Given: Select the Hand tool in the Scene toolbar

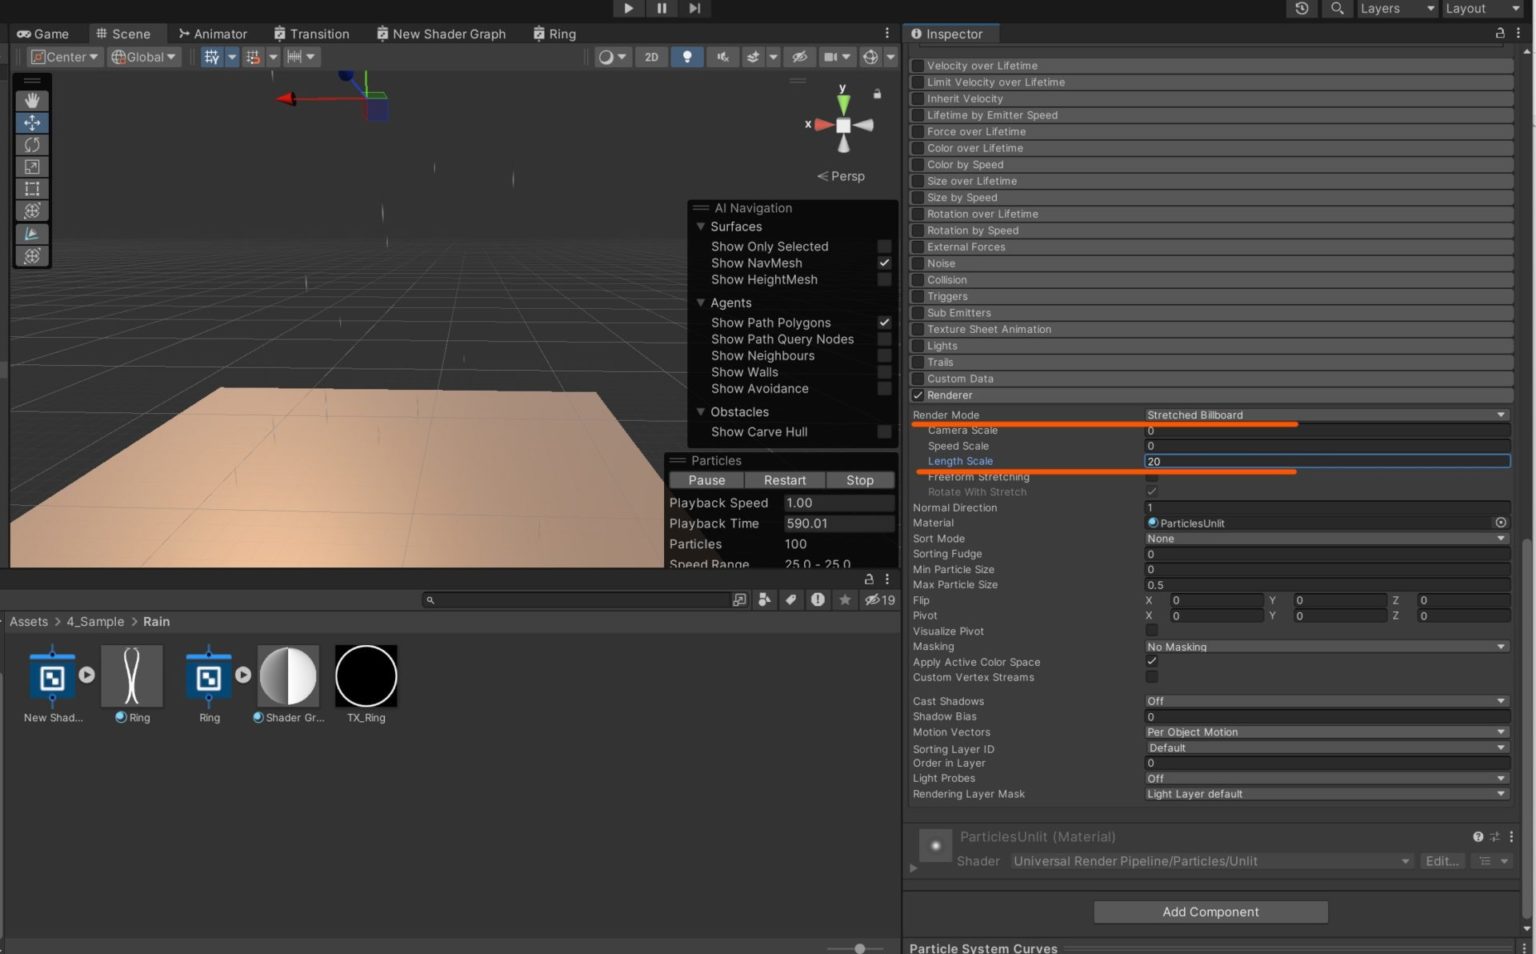Looking at the screenshot, I should (x=31, y=100).
